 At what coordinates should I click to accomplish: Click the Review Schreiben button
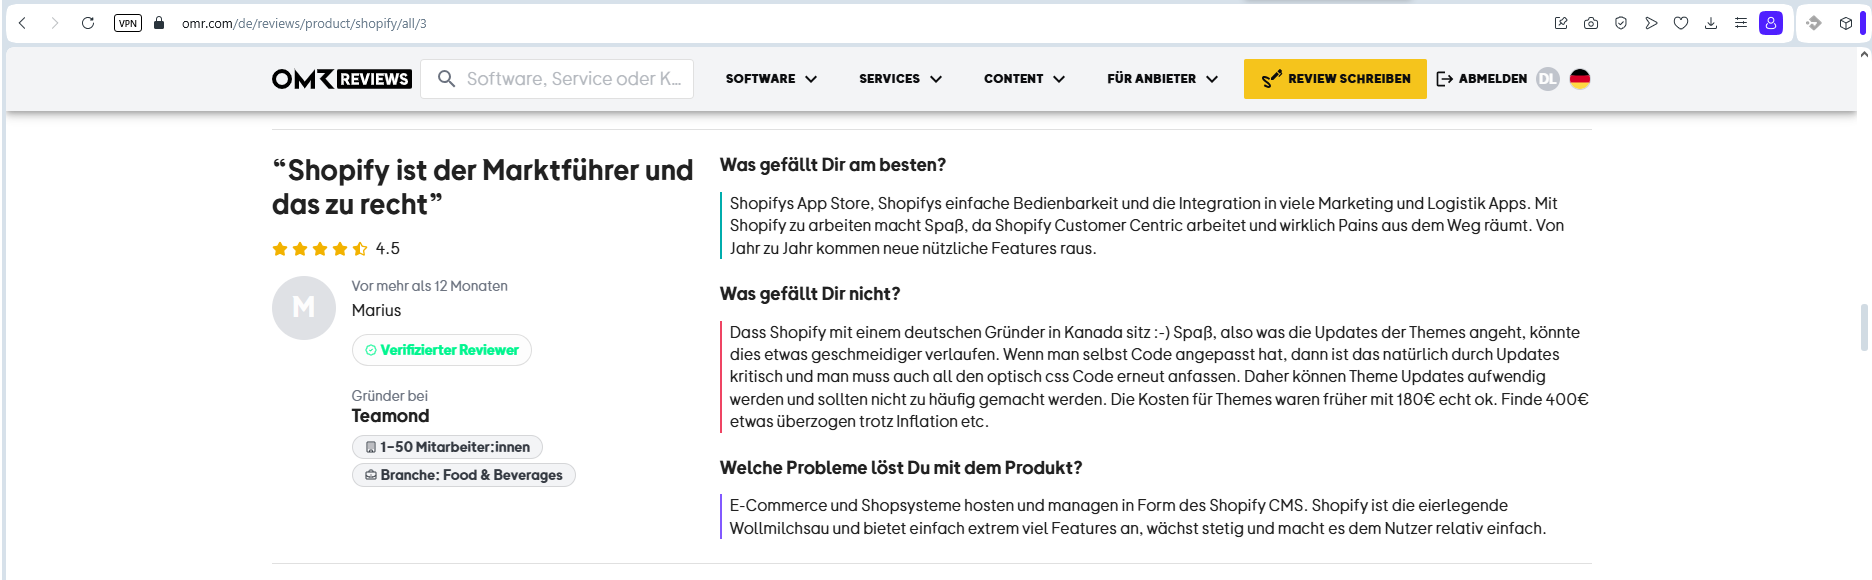(x=1335, y=79)
